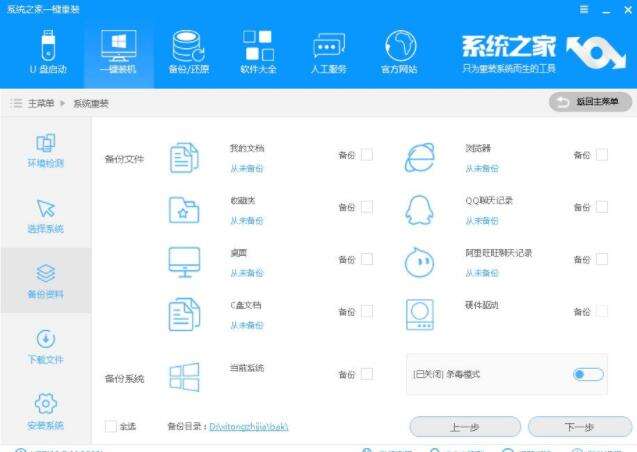Viewport: 637px width, 452px height.
Task: Check the 桌面 backup checkbox
Action: pos(366,259)
